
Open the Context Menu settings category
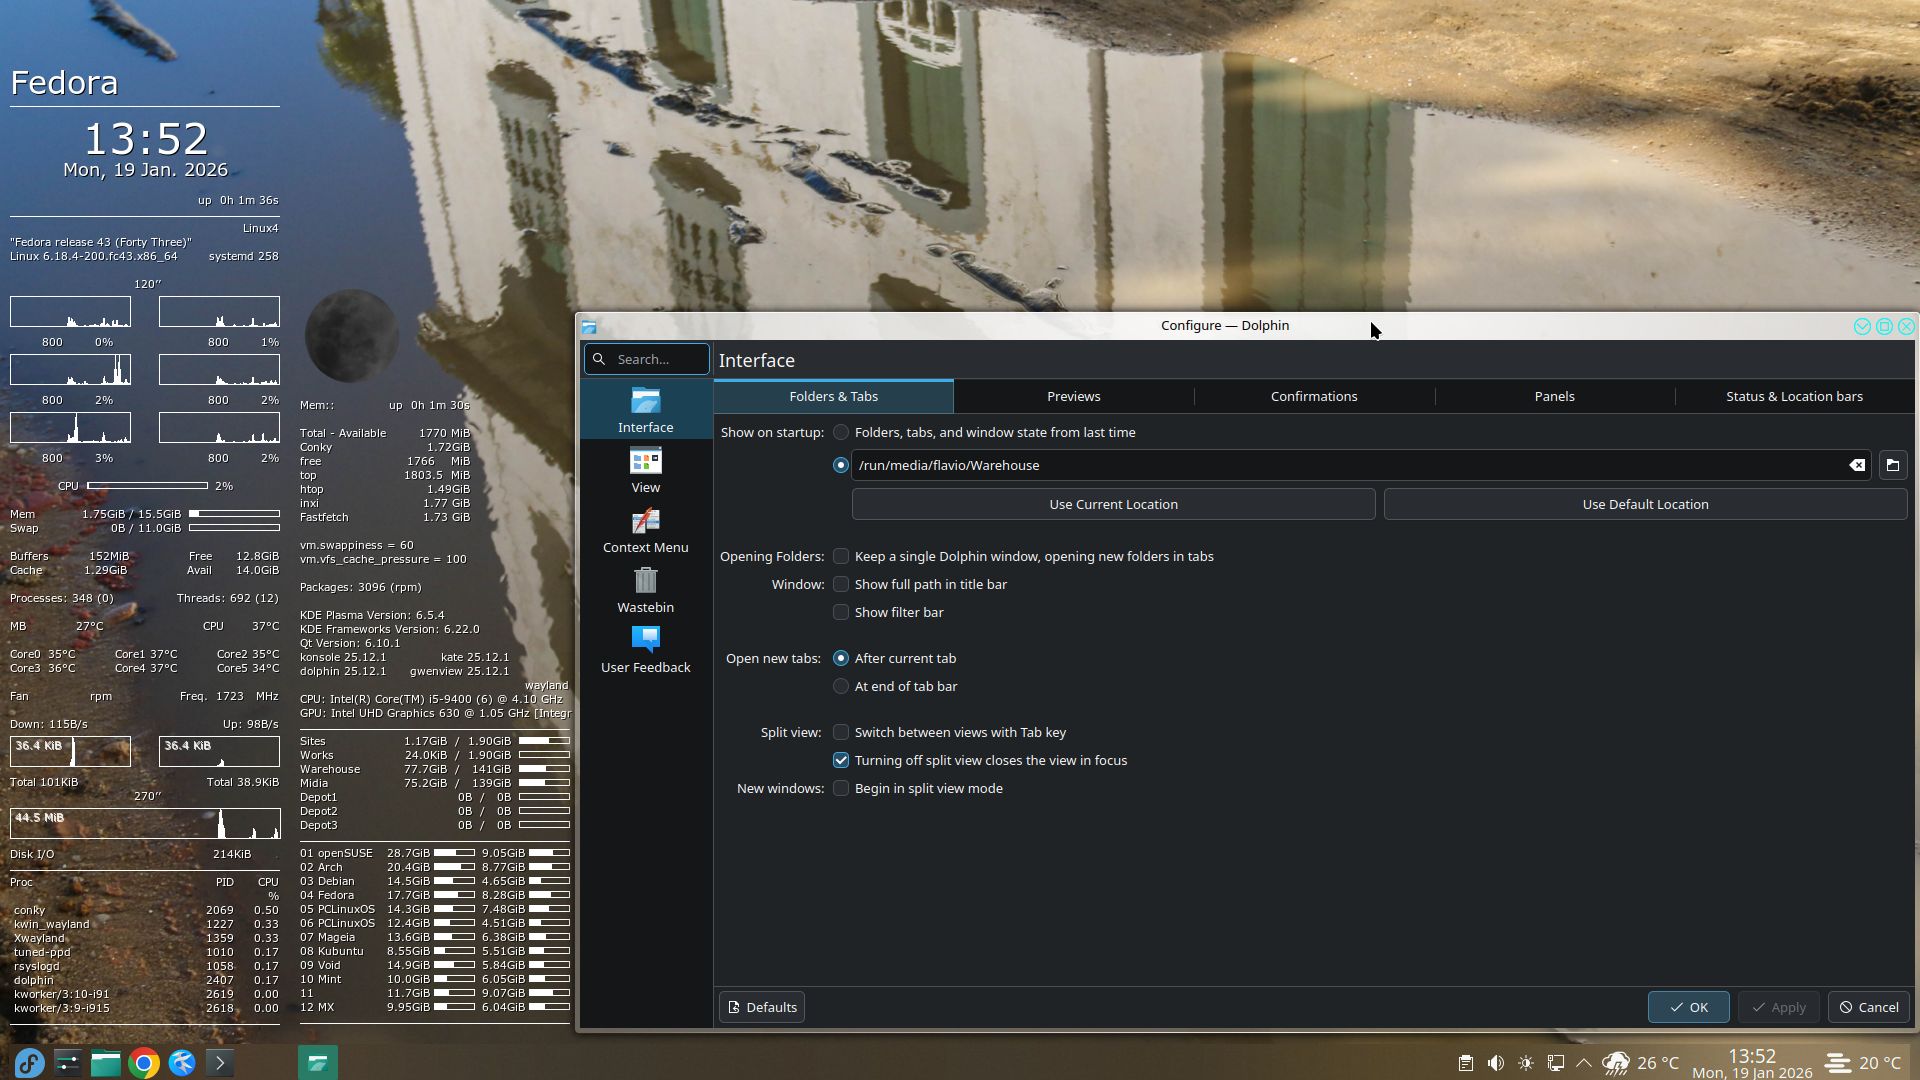click(645, 531)
